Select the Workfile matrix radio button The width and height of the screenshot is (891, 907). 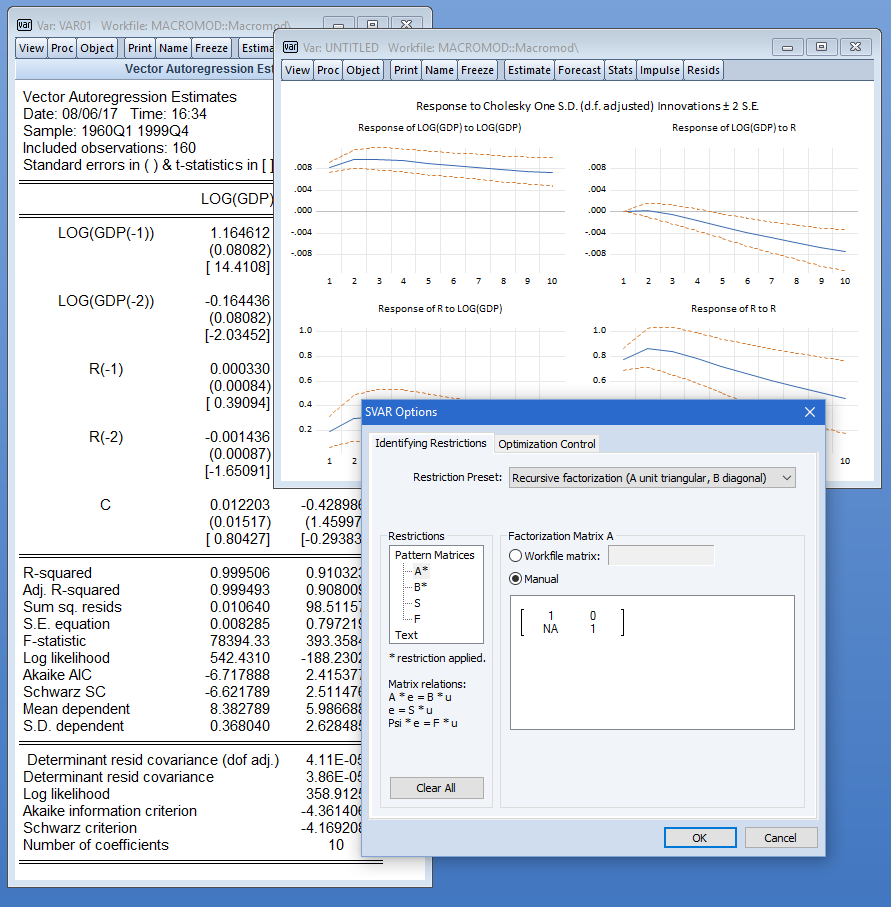[516, 555]
